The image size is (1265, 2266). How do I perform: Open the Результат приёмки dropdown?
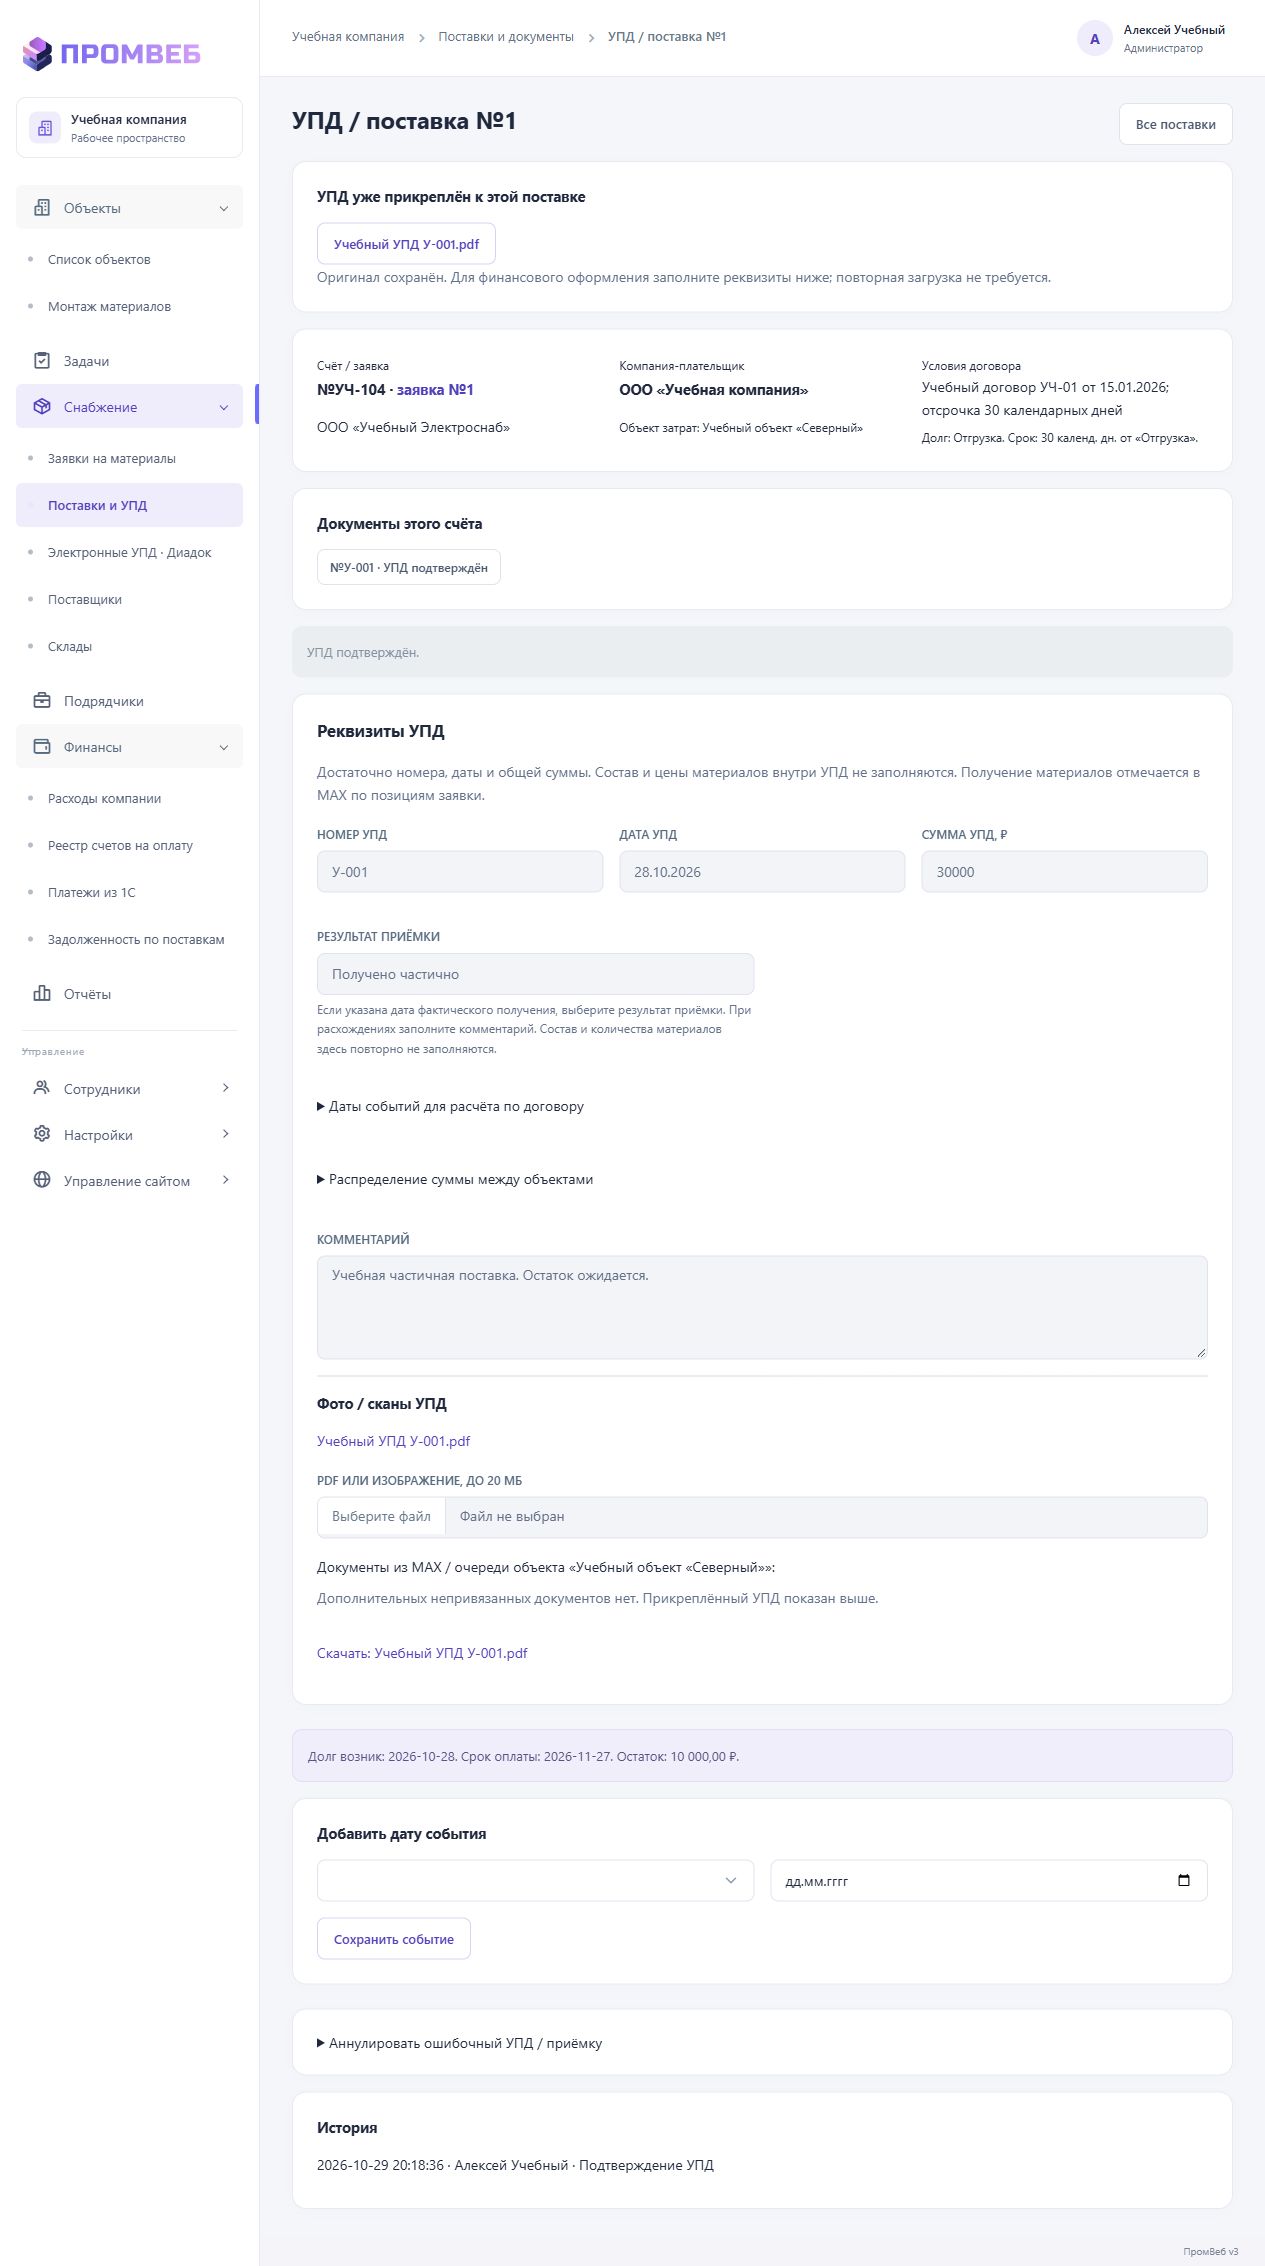(535, 974)
